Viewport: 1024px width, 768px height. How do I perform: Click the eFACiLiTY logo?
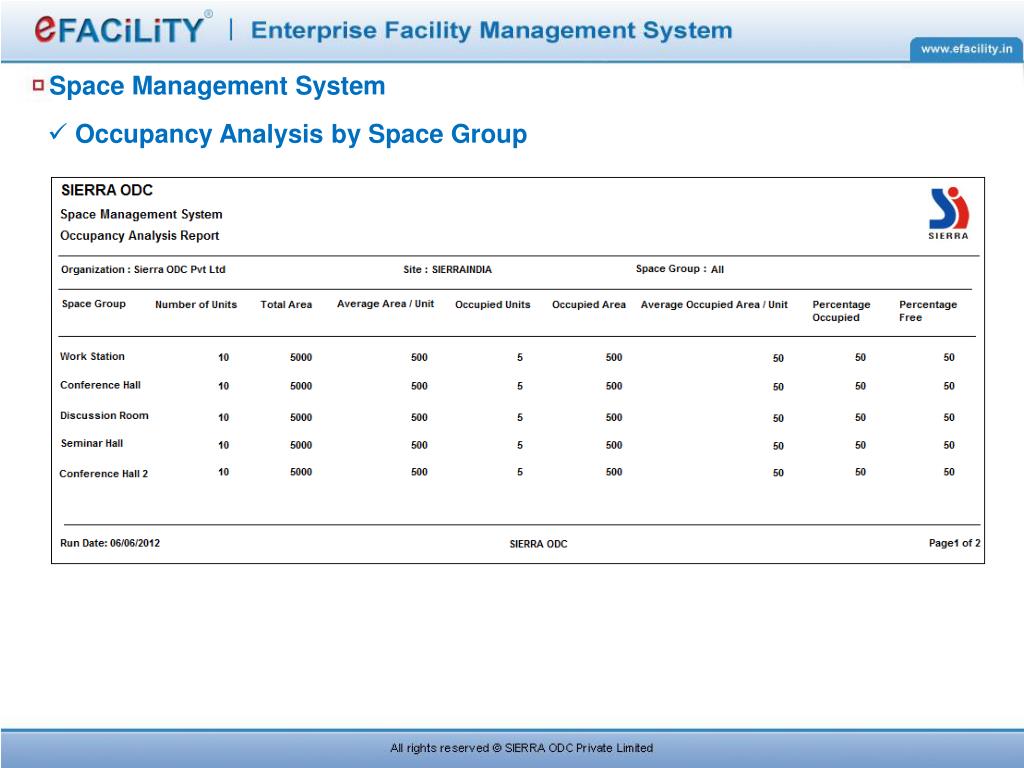[123, 28]
